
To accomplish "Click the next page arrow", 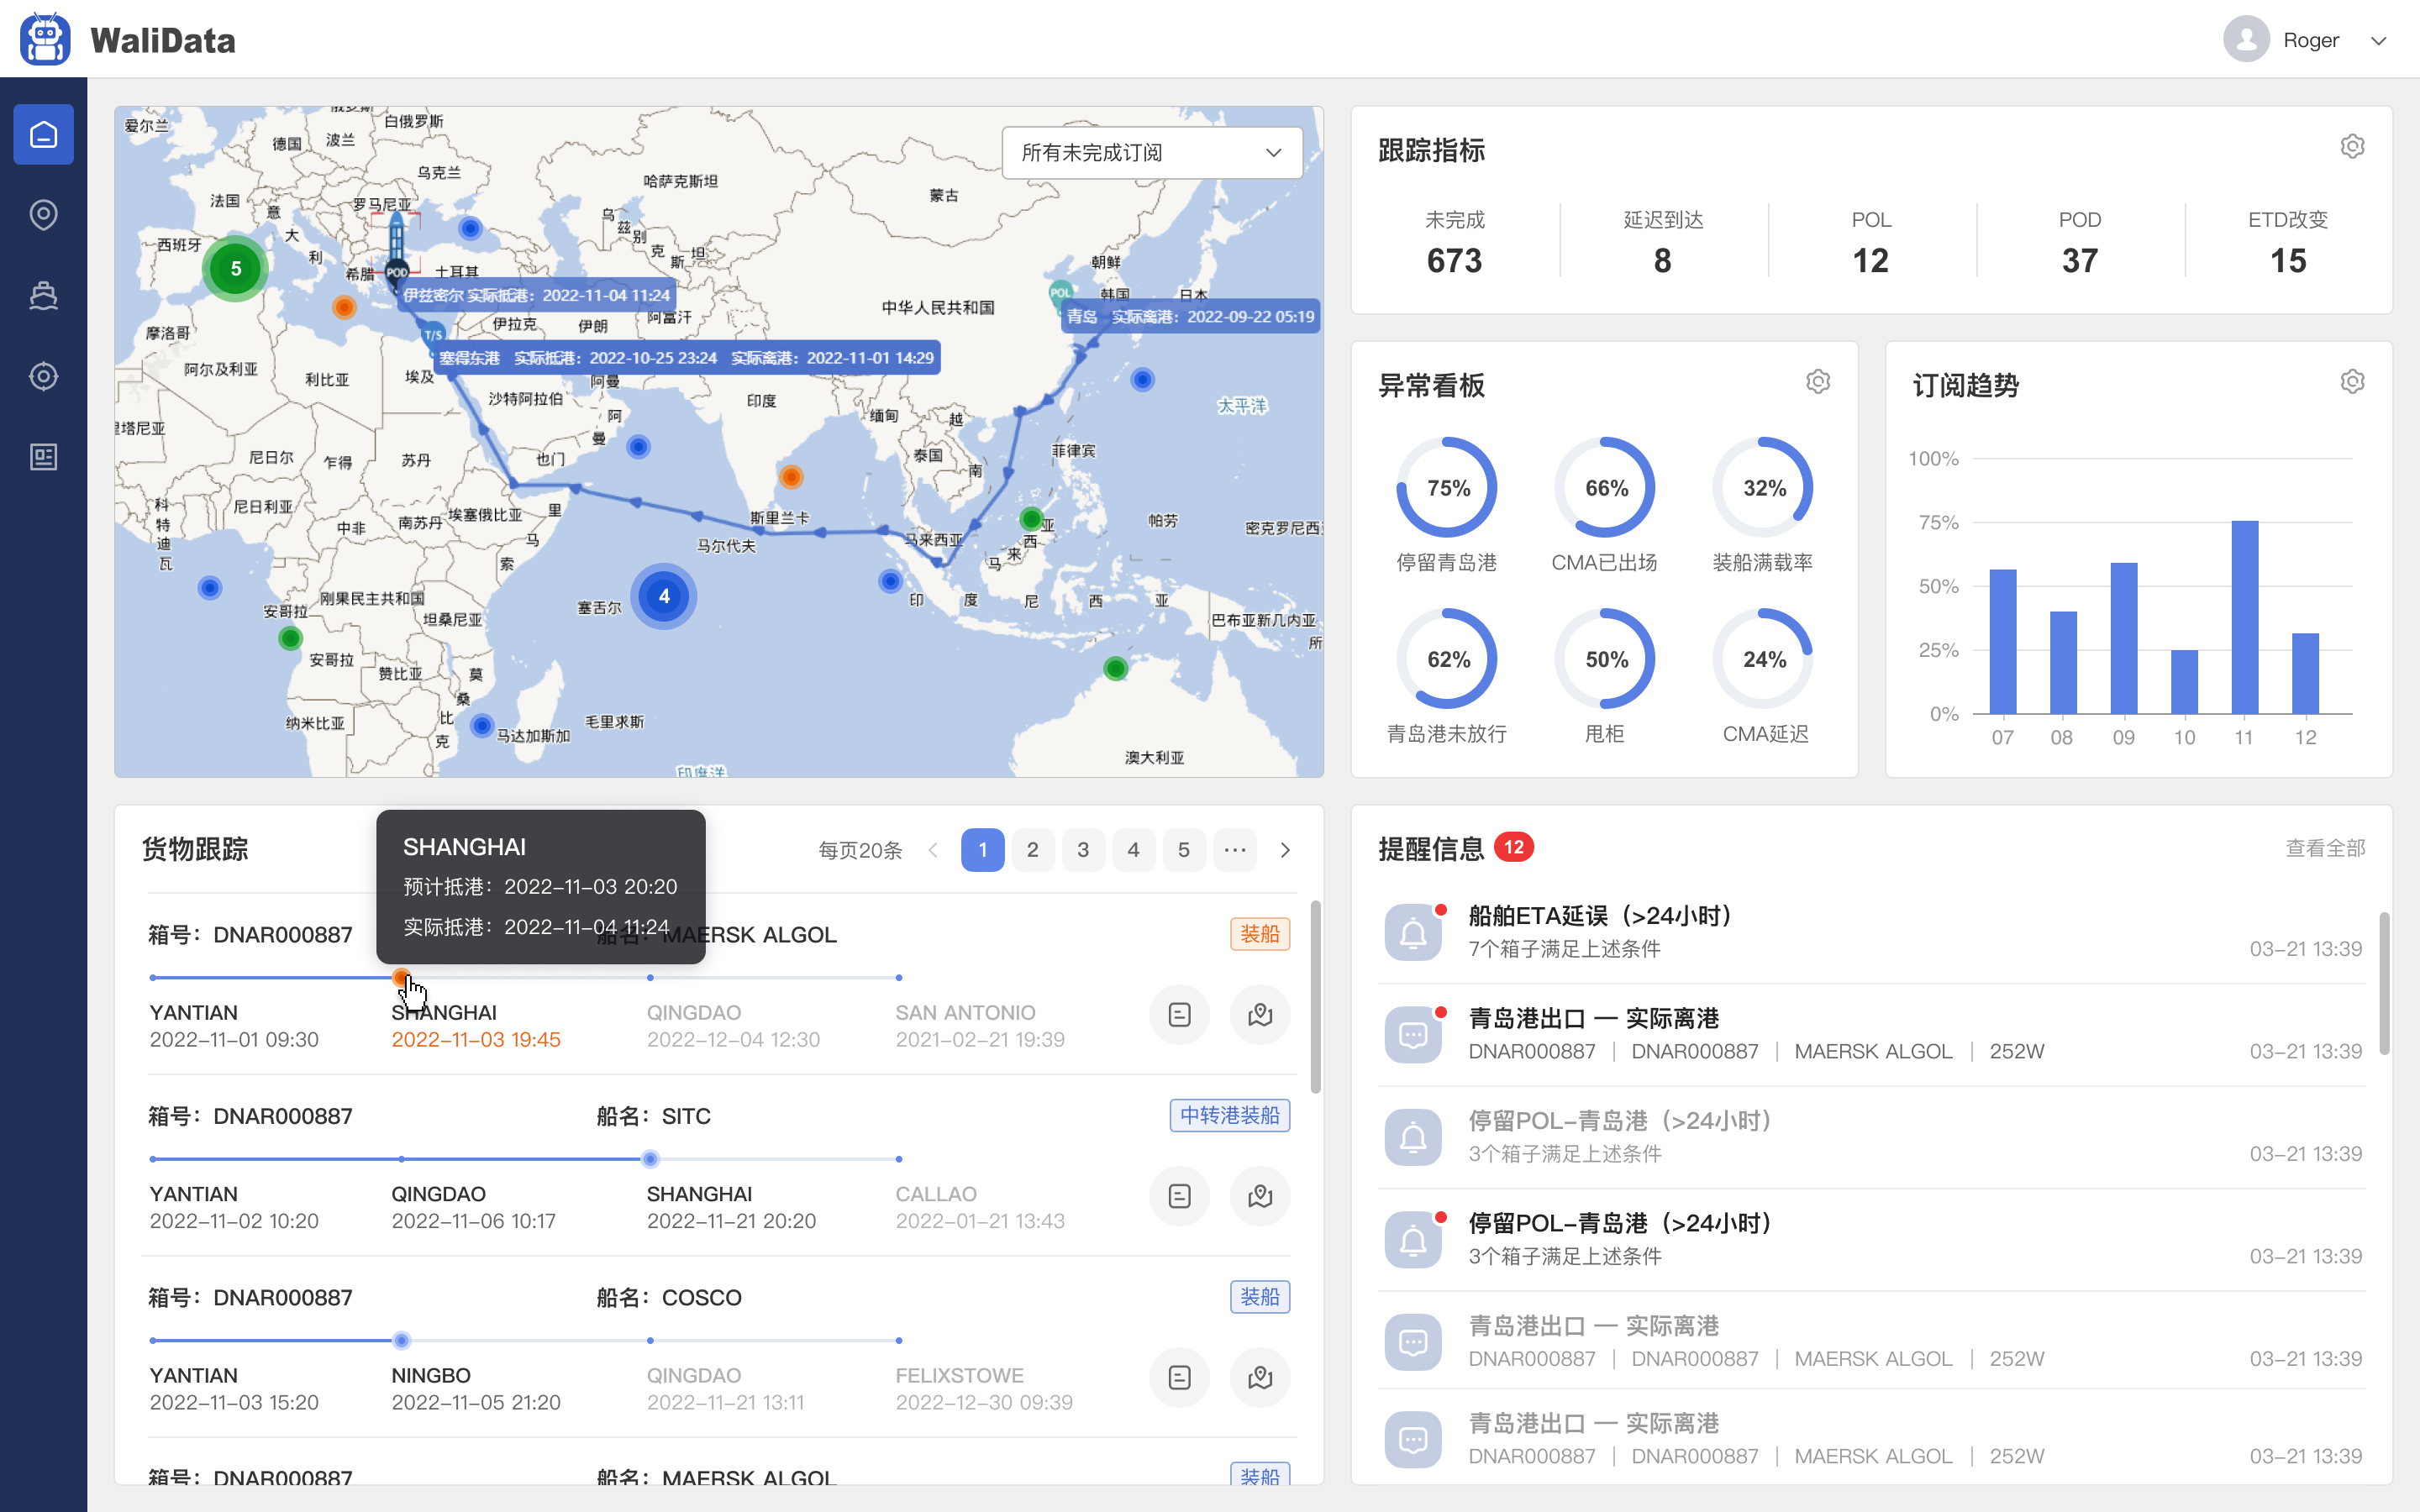I will 1286,850.
